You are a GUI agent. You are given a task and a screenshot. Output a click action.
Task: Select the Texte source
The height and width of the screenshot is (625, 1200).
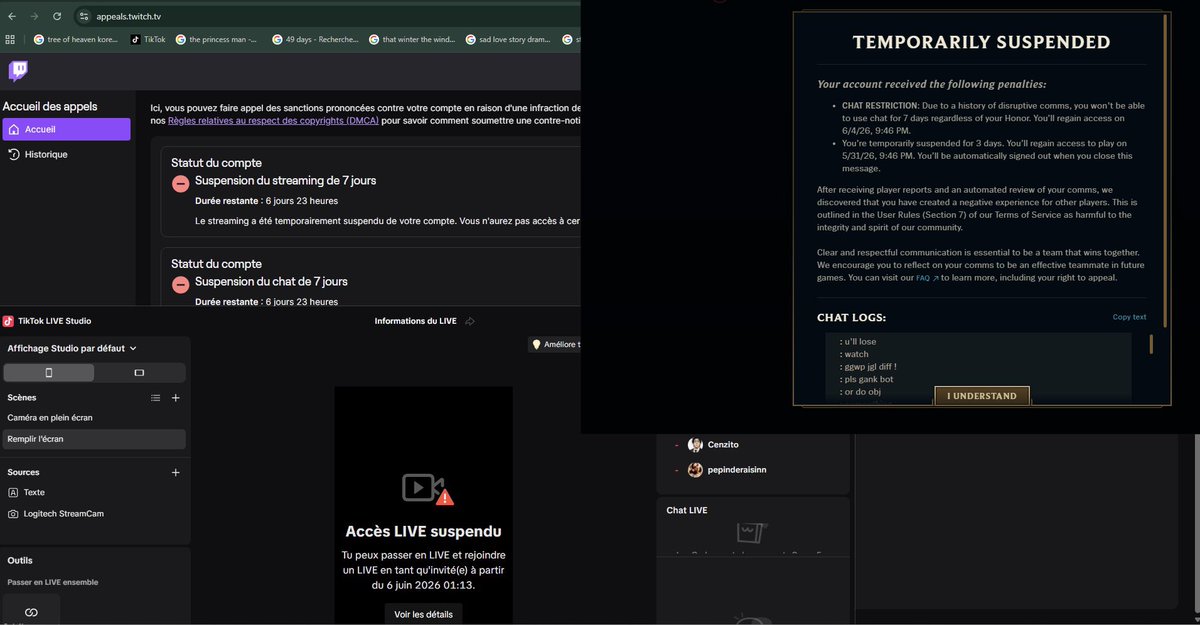click(94, 492)
